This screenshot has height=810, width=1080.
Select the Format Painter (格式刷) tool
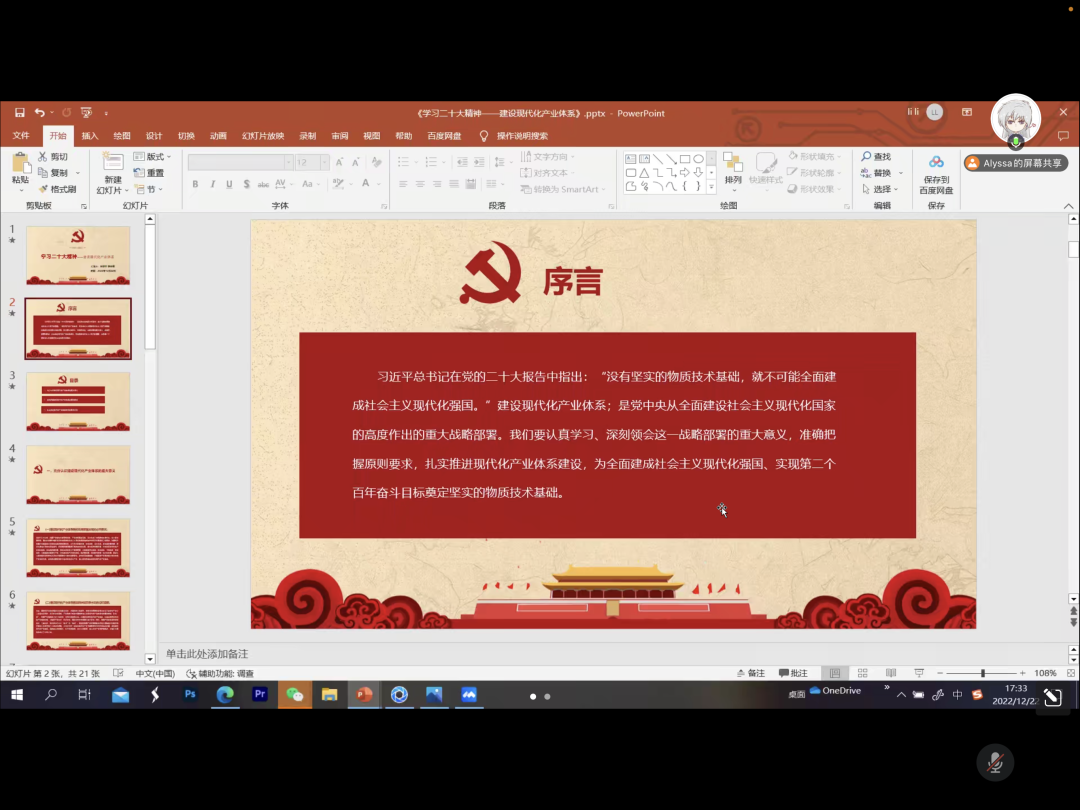click(x=44, y=189)
